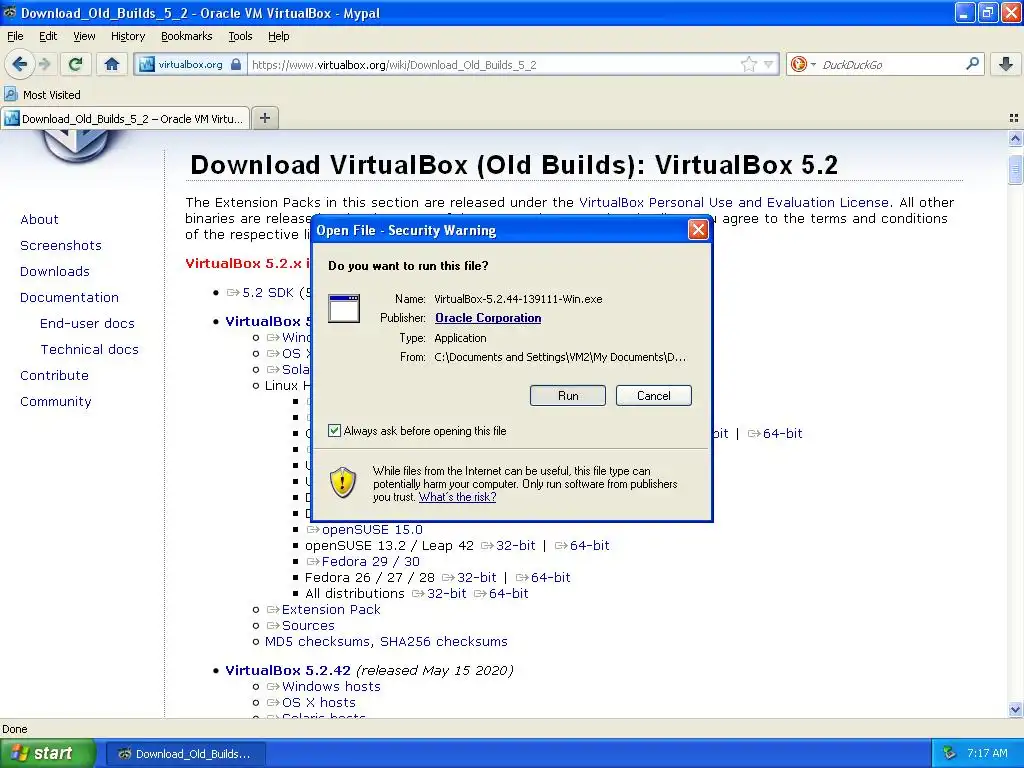The image size is (1024, 768).
Task: Open the Oracle Corporation publisher link
Action: click(488, 318)
